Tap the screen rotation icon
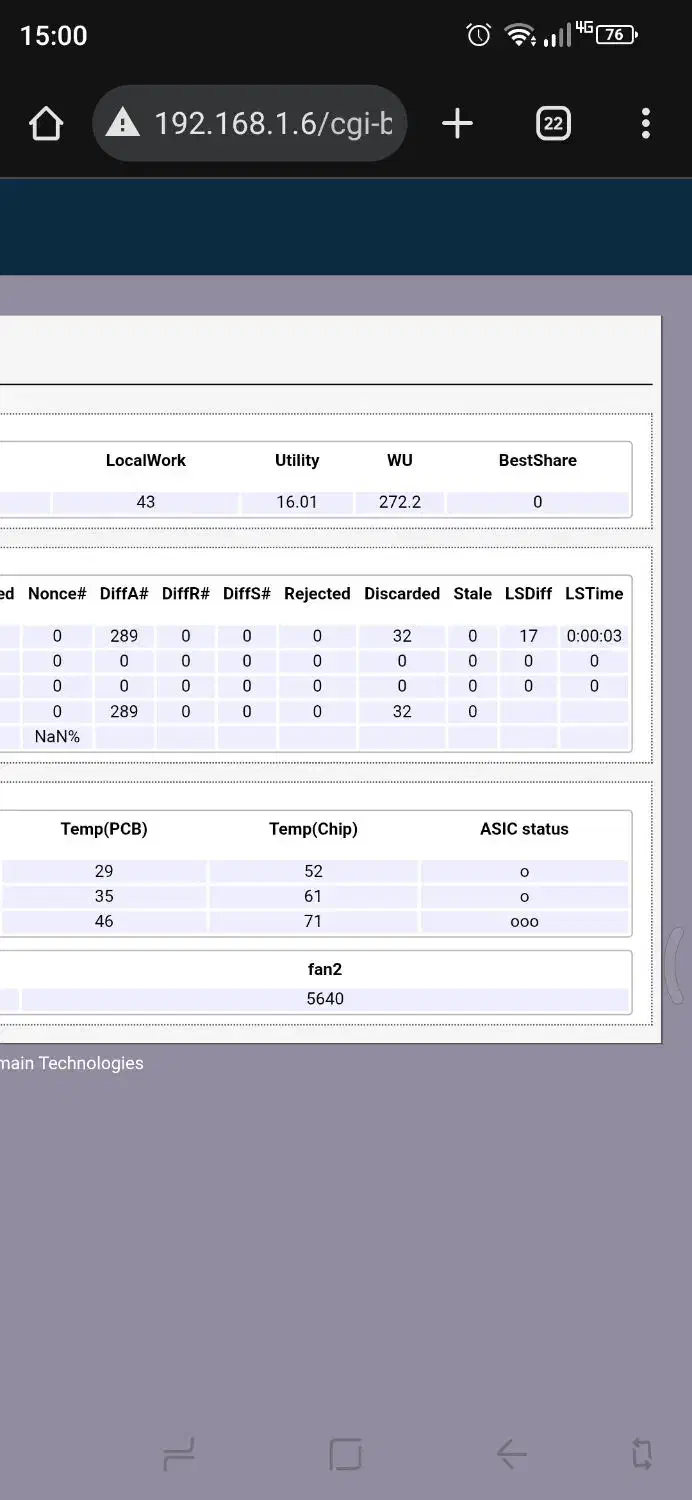This screenshot has height=1500, width=692. coord(642,1454)
